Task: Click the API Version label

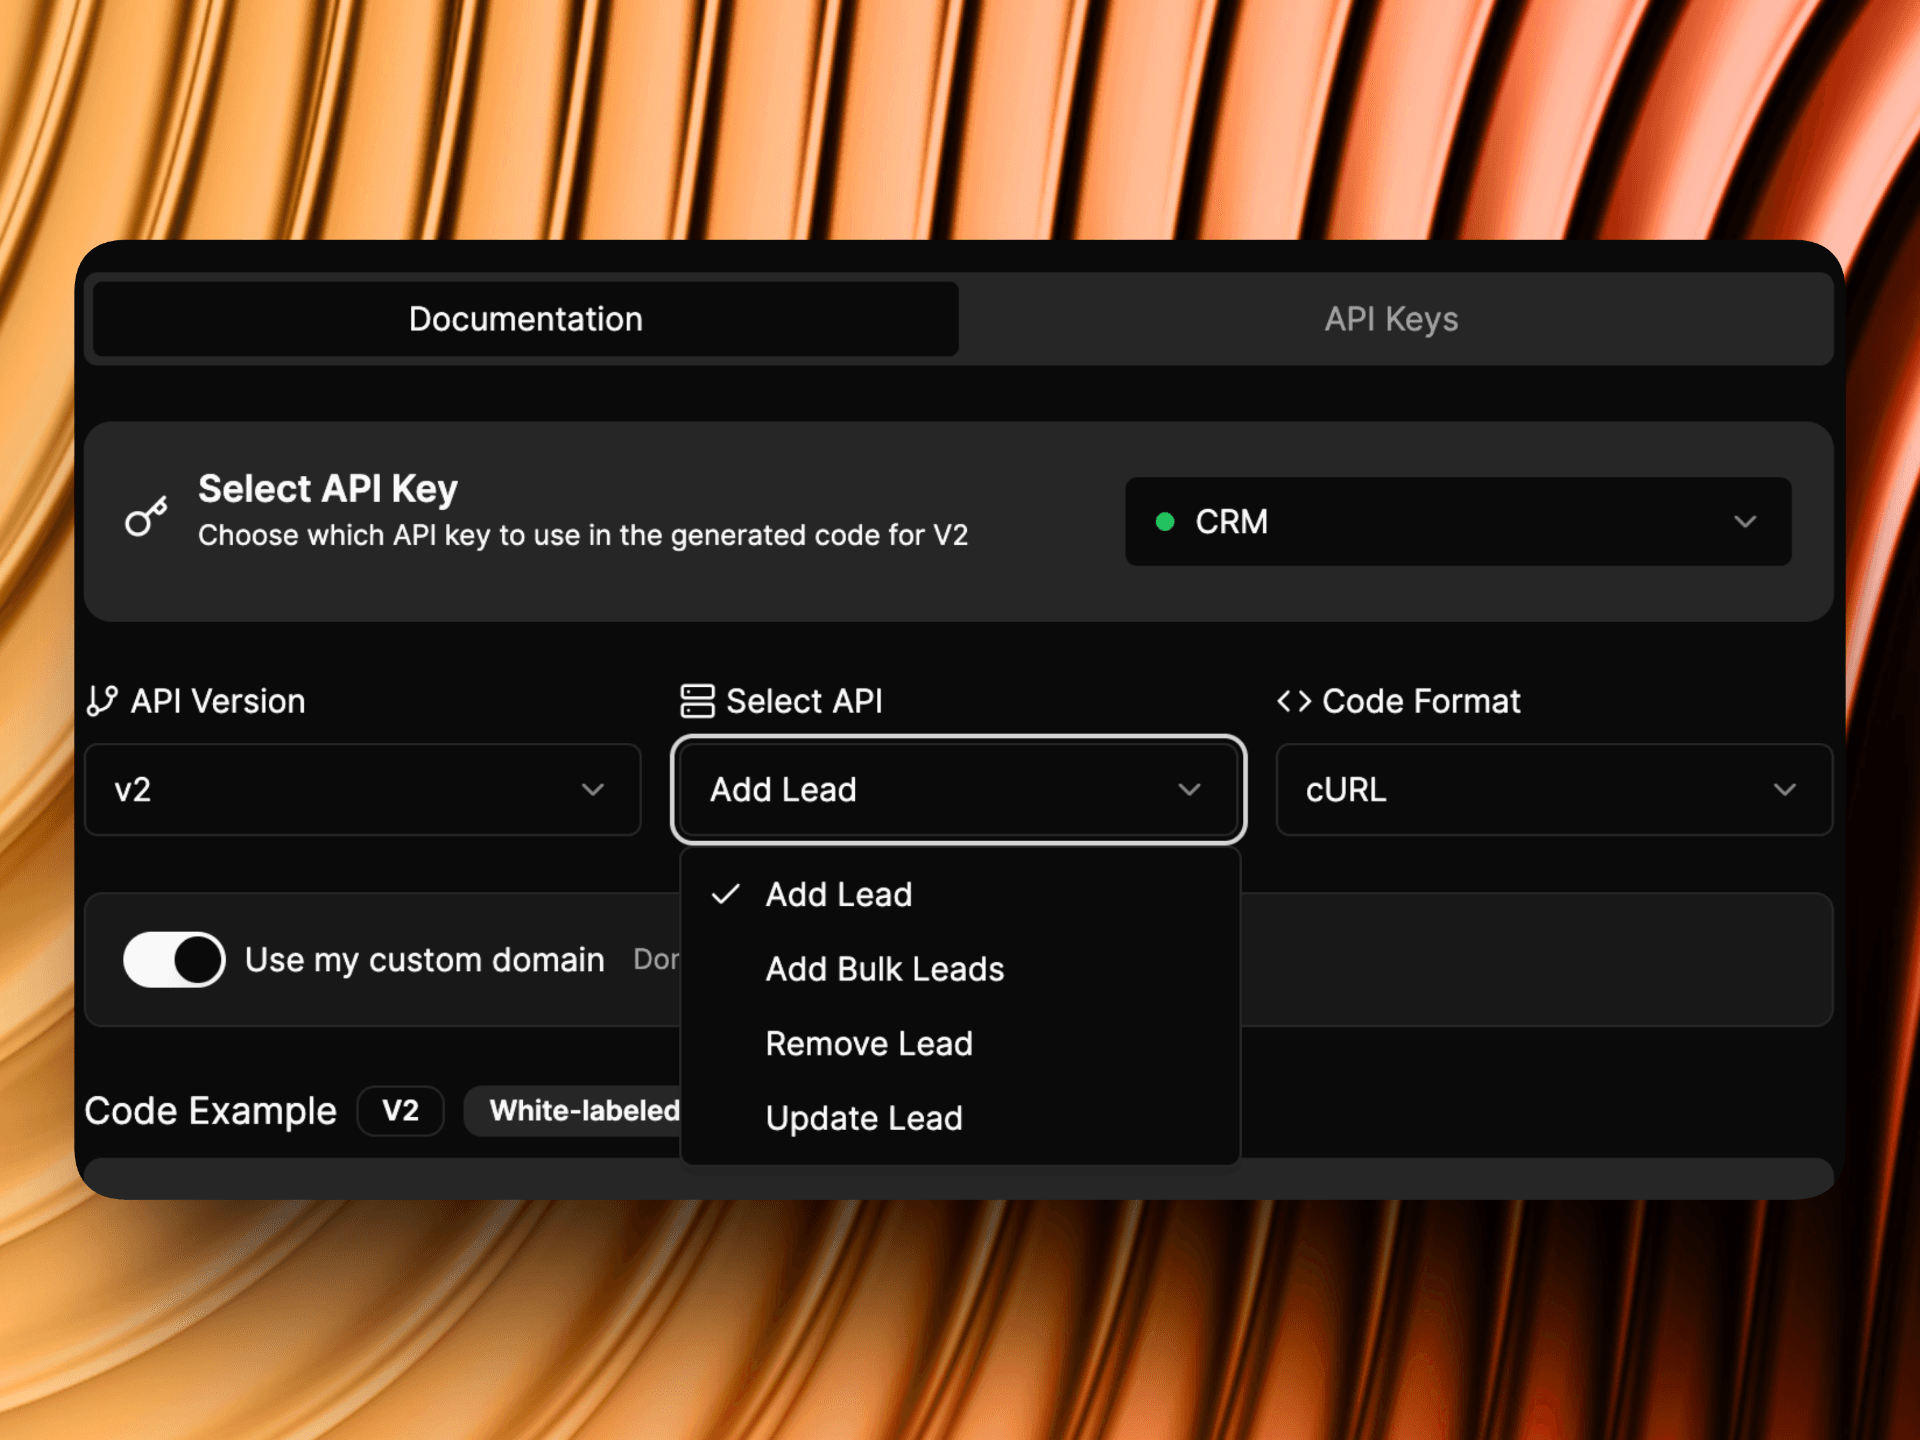Action: 217,701
